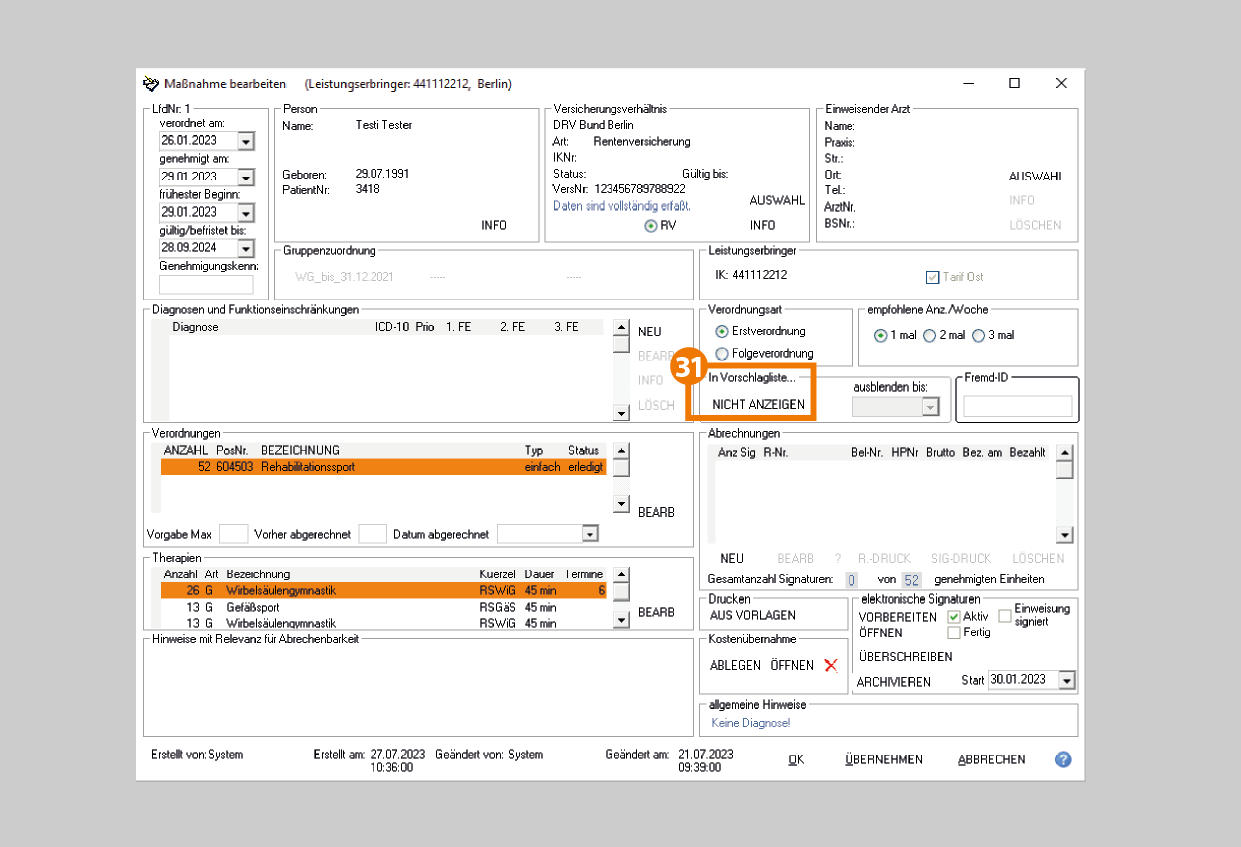Click NICHT ANZEIGEN in Vorschlagliste
1241x847 pixels.
point(758,404)
